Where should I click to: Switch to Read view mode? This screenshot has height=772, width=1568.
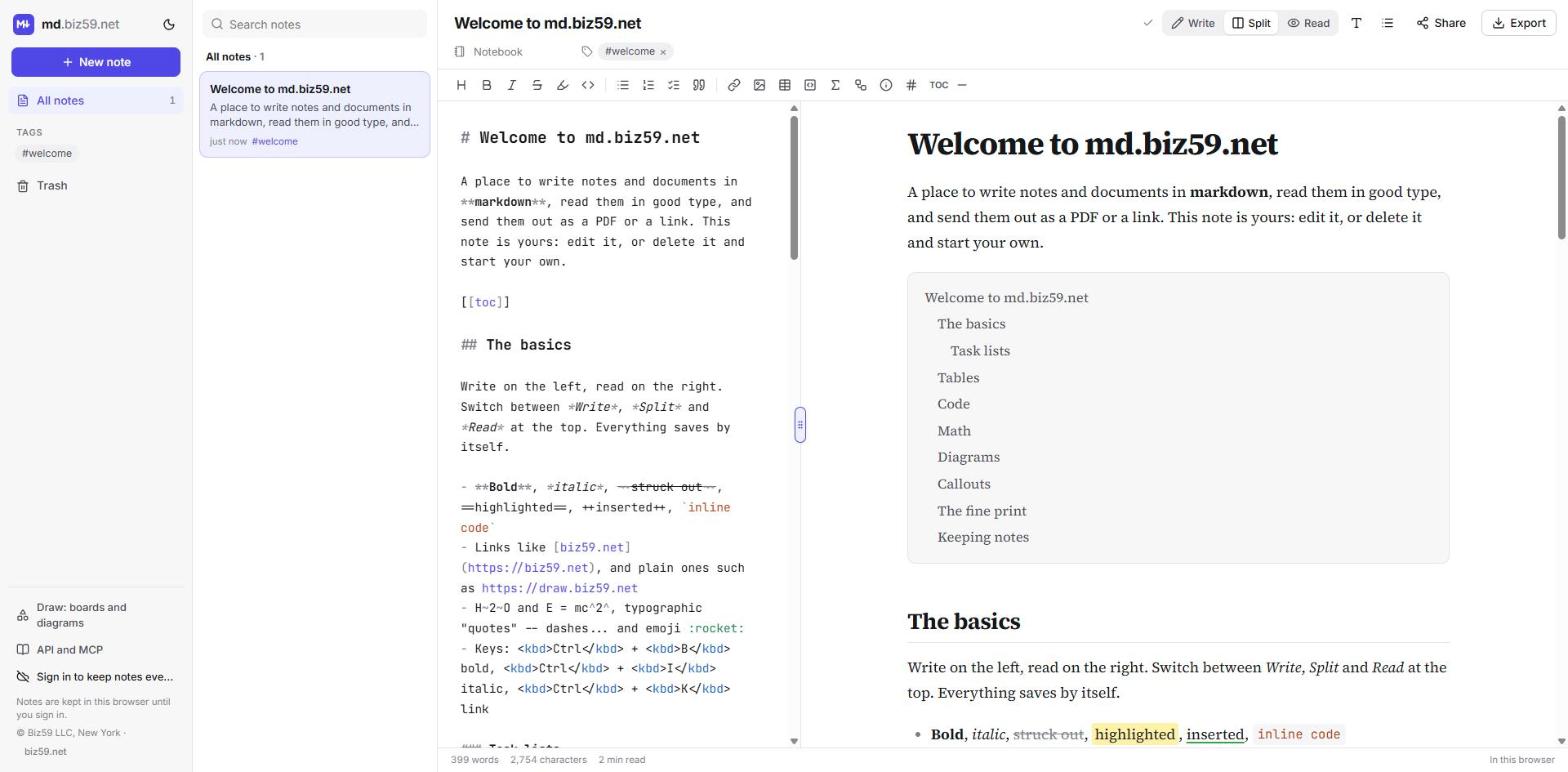pyautogui.click(x=1308, y=23)
